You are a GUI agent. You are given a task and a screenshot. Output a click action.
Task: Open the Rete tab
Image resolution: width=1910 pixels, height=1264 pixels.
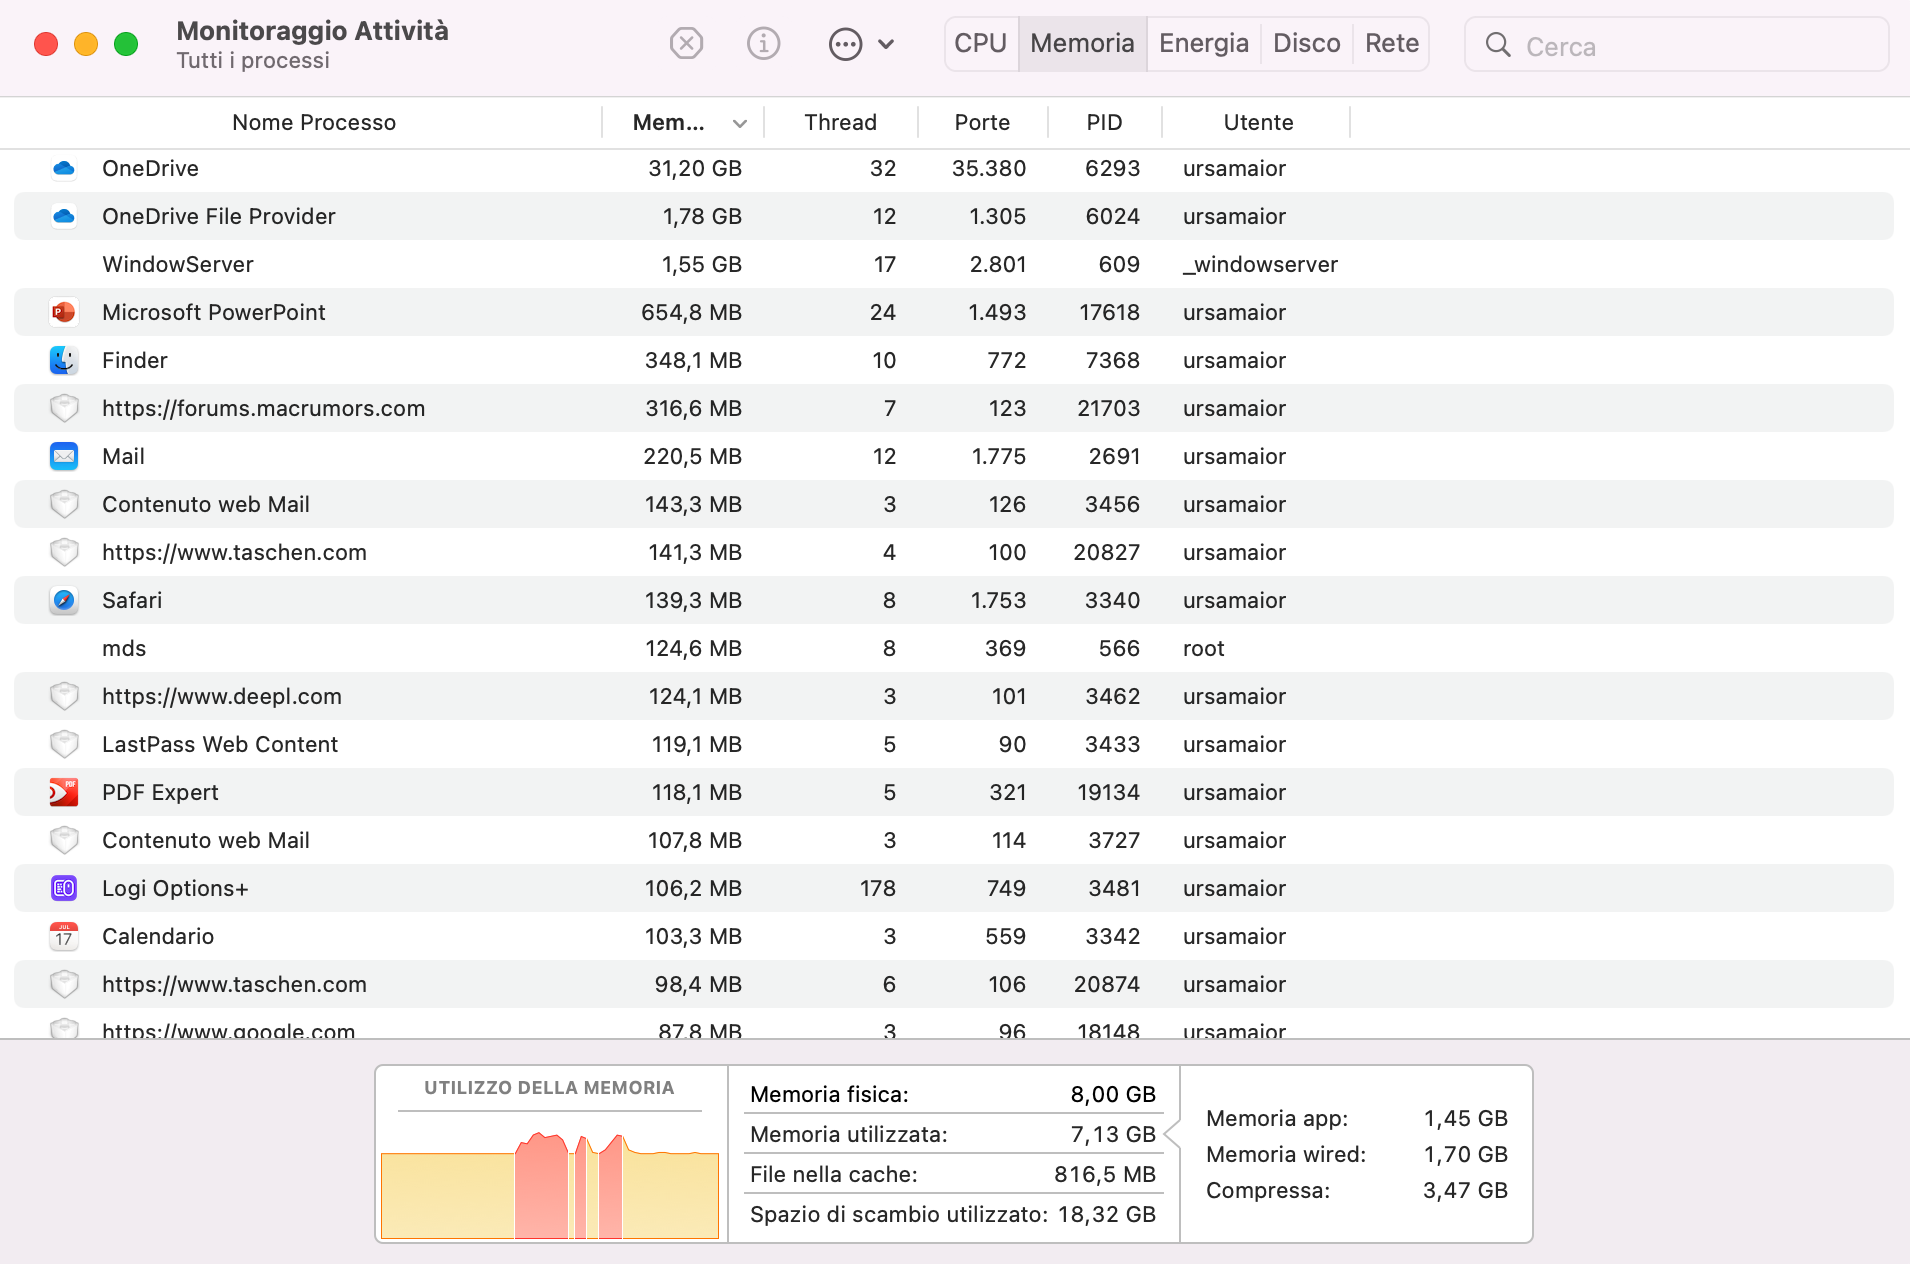(x=1391, y=44)
